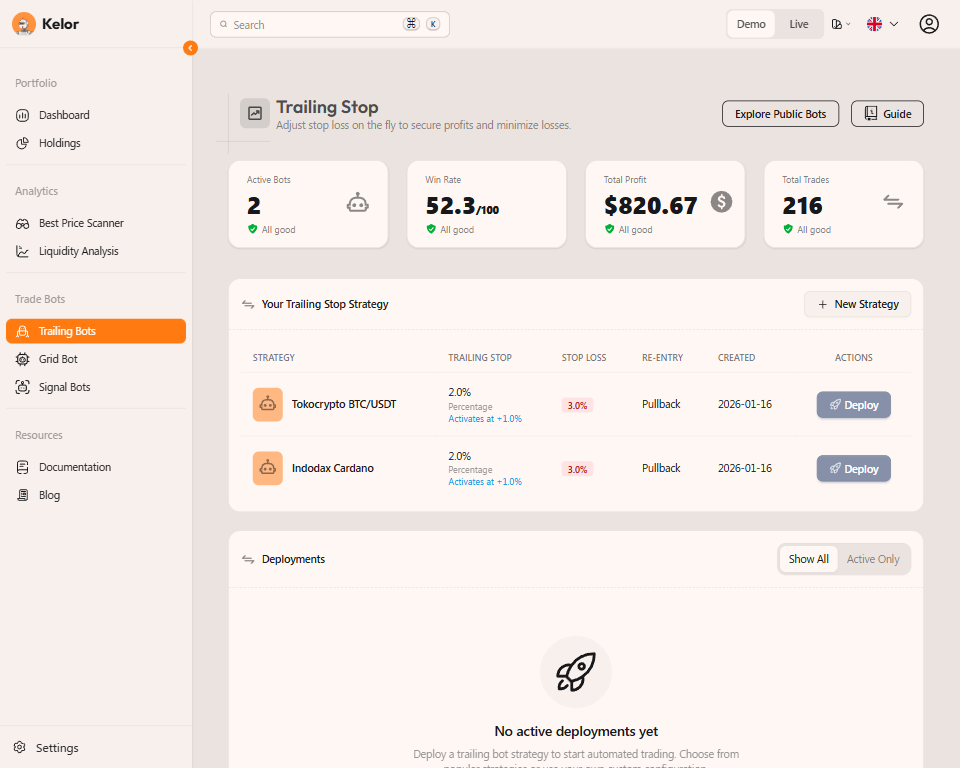Viewport: 960px width, 768px height.
Task: Click the Indodax Cardano bot icon
Action: pyautogui.click(x=267, y=468)
